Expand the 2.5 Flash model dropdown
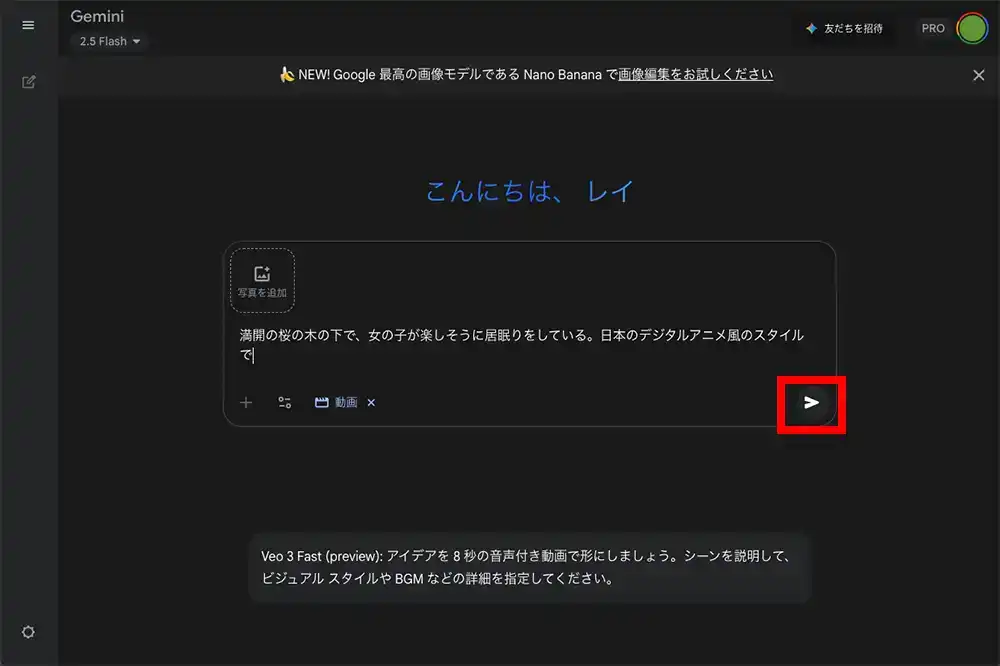This screenshot has height=666, width=1000. tap(110, 41)
